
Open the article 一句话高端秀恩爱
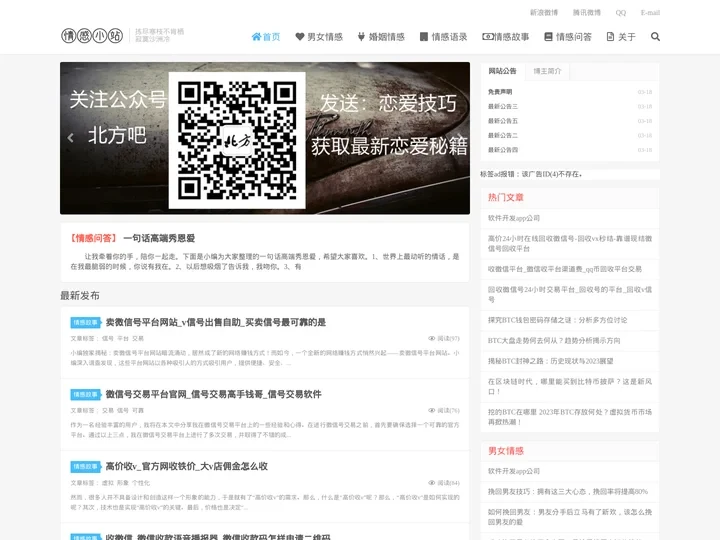[159, 238]
